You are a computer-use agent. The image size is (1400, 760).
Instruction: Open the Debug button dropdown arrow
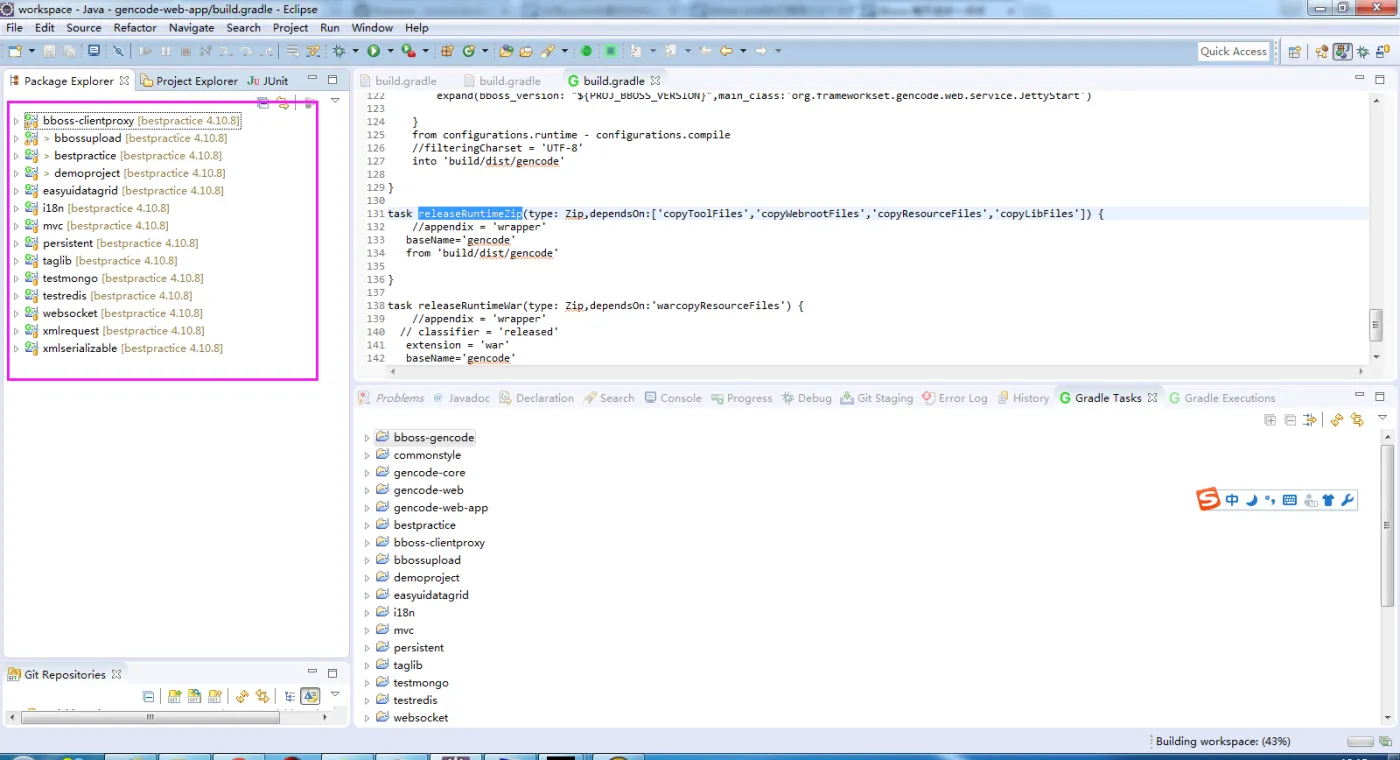pyautogui.click(x=355, y=50)
